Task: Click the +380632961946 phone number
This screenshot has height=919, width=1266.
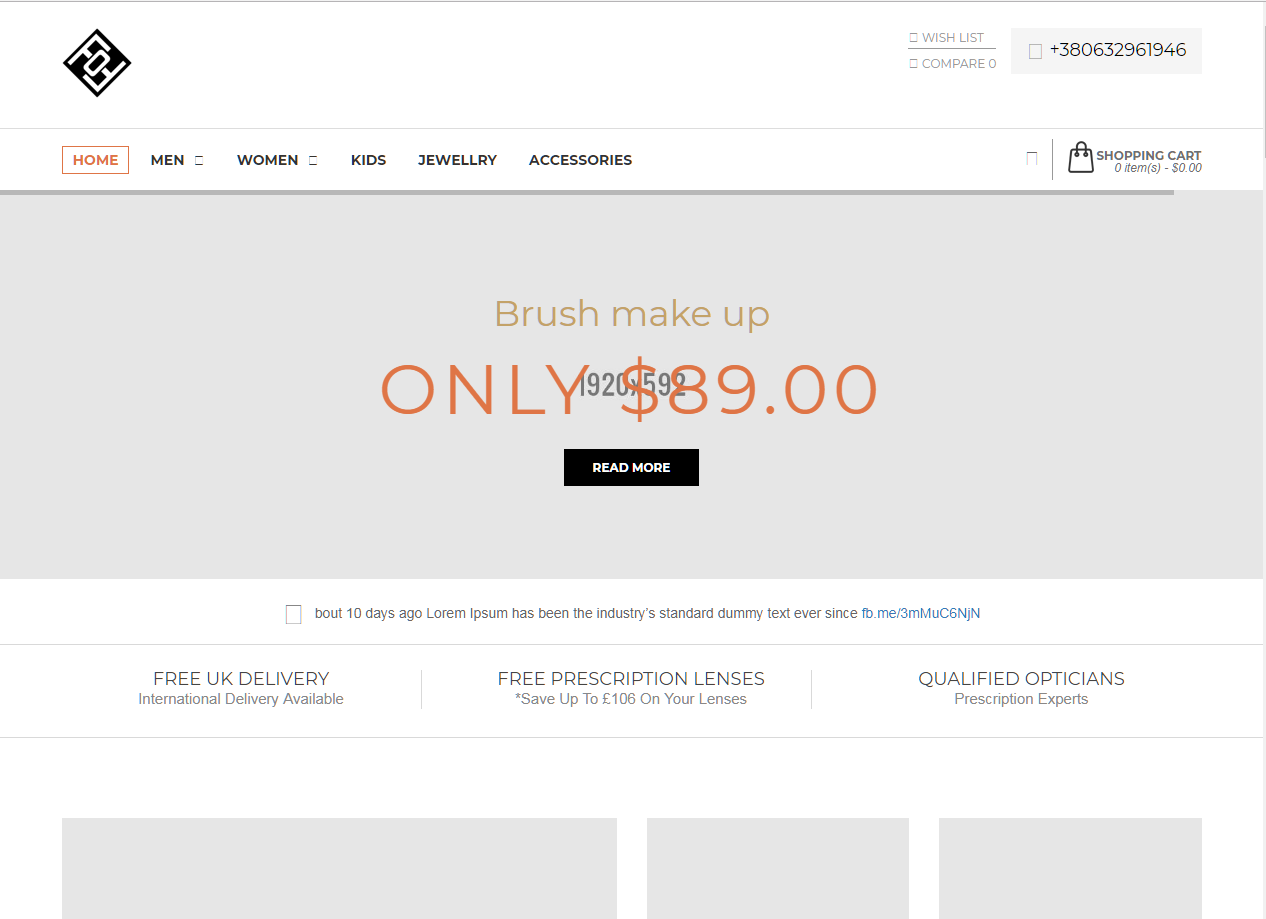Action: [1117, 50]
